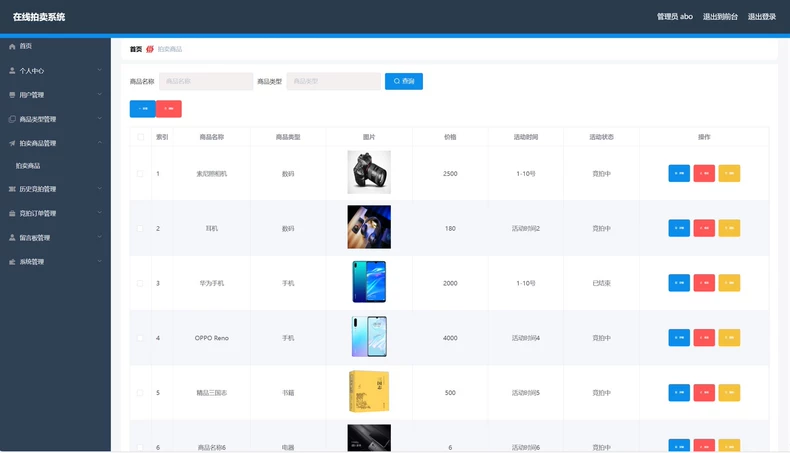Image resolution: width=790 pixels, height=453 pixels.
Task: Focus the 商品类型 search input field
Action: pyautogui.click(x=334, y=81)
